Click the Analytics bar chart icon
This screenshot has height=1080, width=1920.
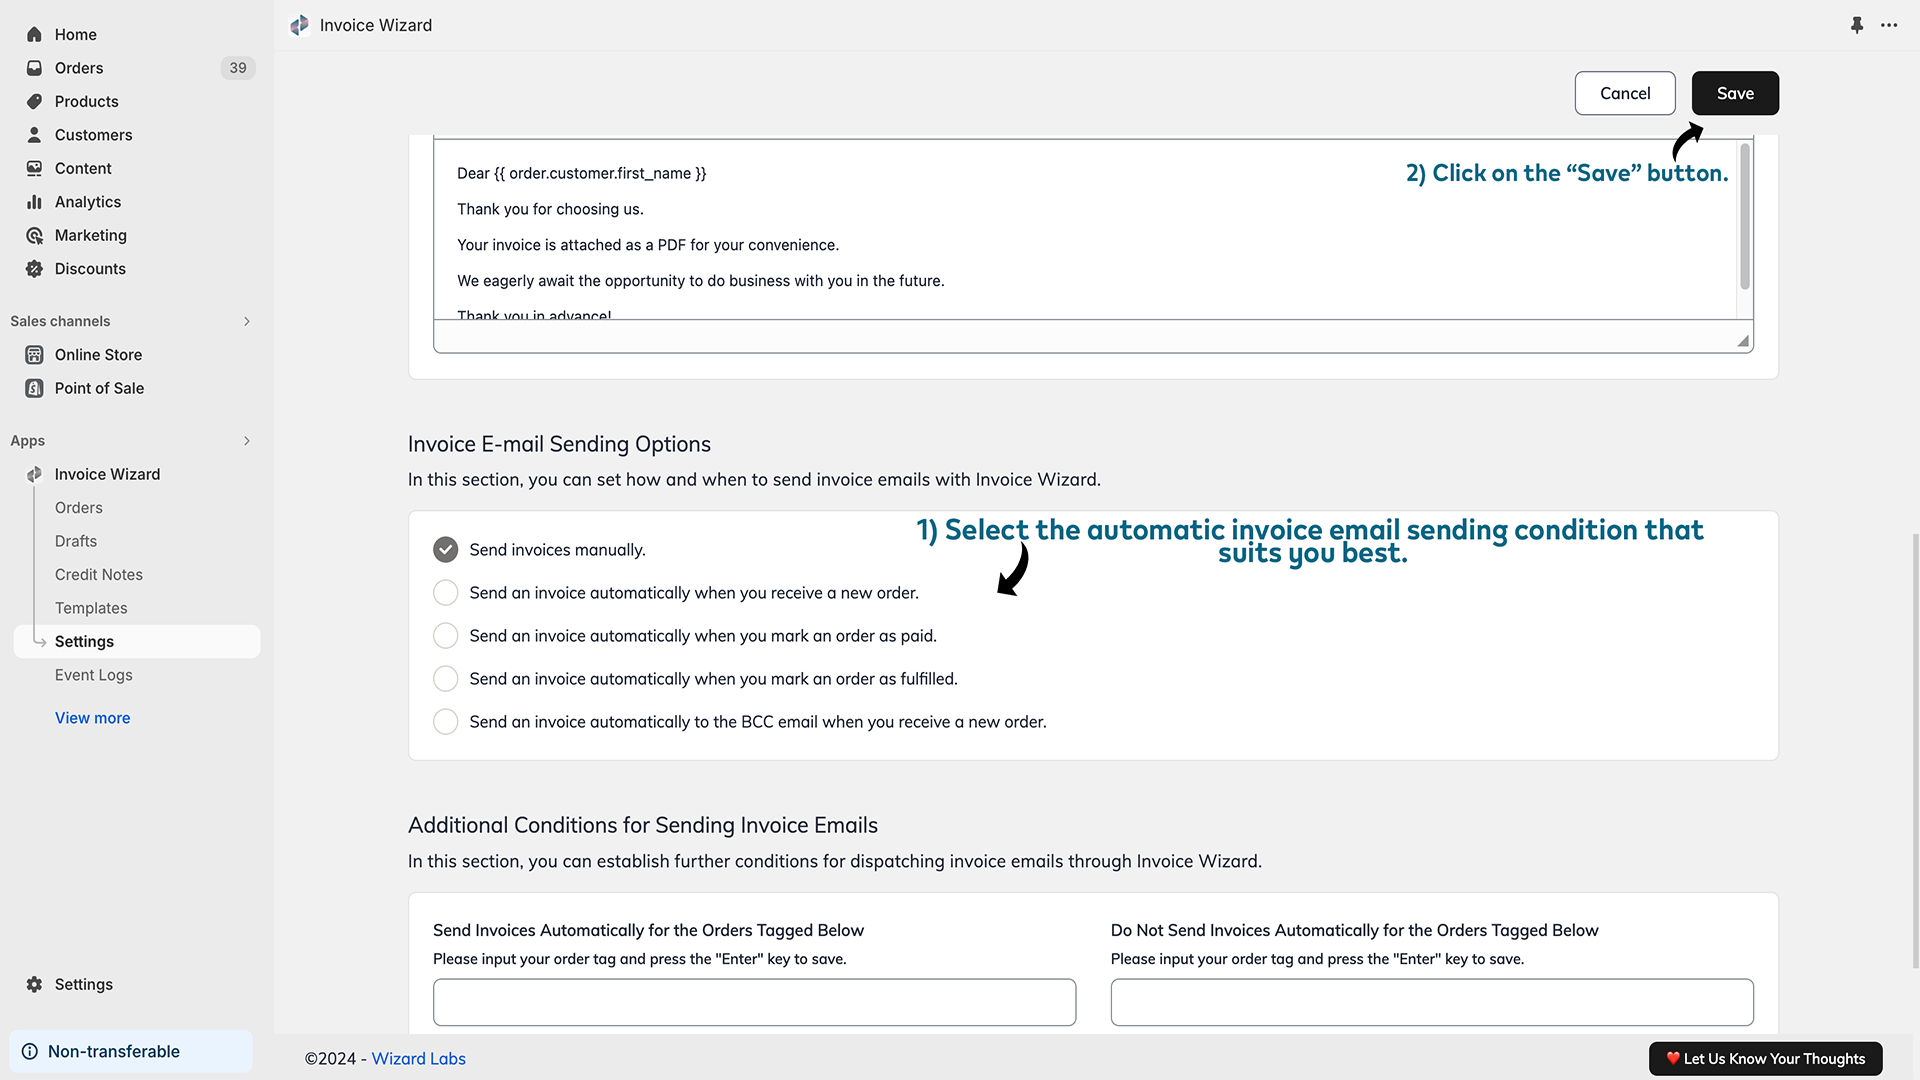pos(34,202)
